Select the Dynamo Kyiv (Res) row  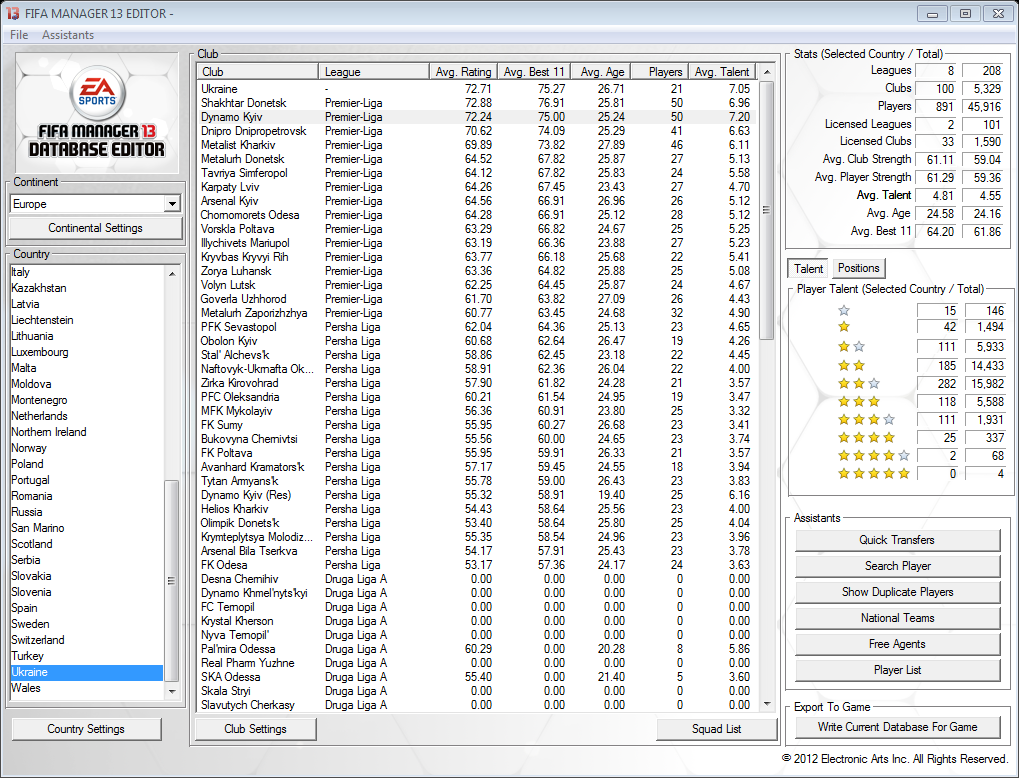pyautogui.click(x=478, y=495)
